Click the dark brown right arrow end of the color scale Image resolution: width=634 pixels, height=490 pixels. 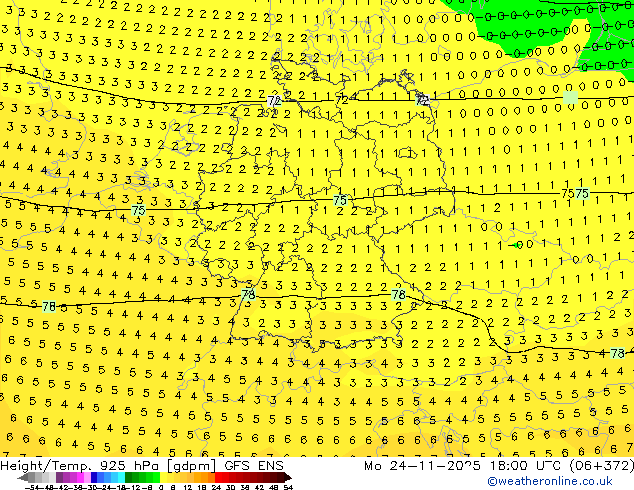click(x=288, y=477)
